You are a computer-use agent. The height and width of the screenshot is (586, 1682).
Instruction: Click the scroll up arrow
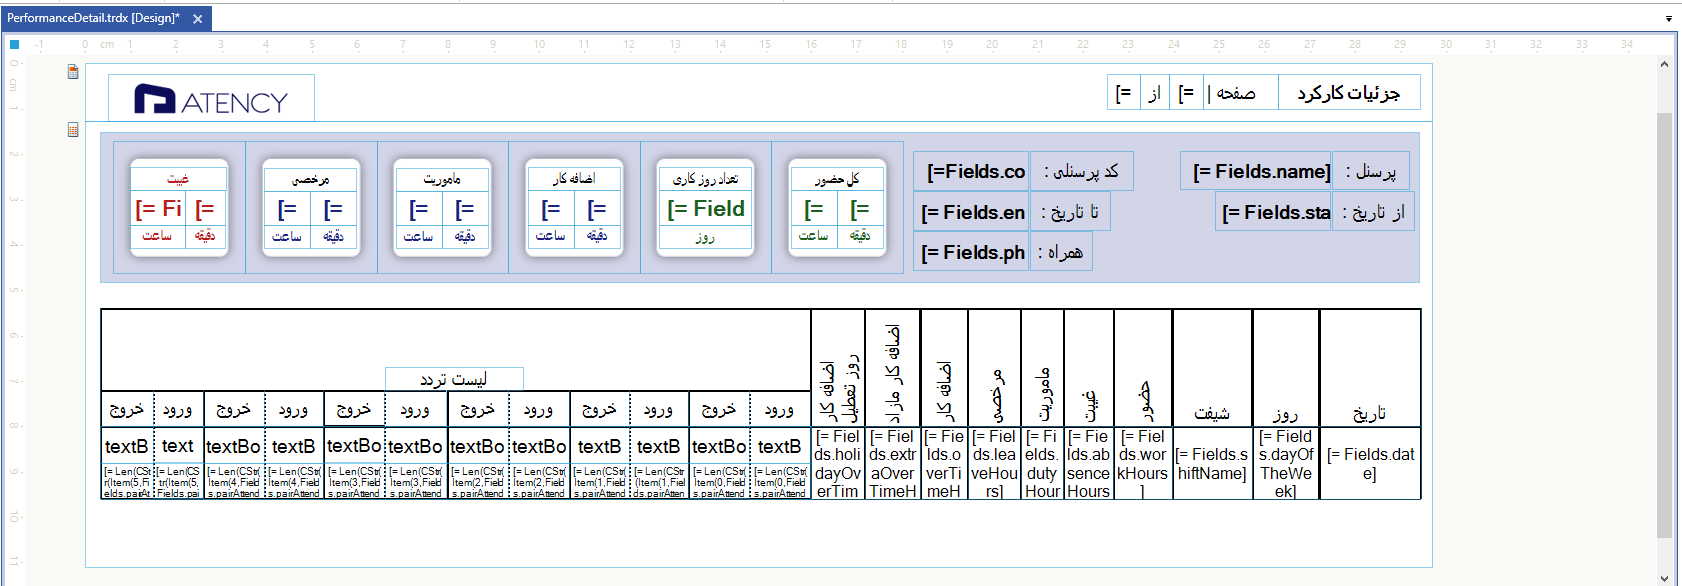[1664, 64]
